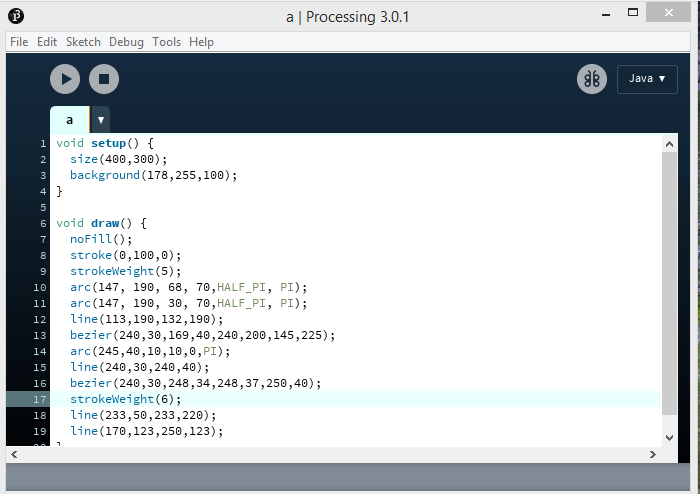Stop the running sketch
The width and height of the screenshot is (700, 494).
(x=104, y=79)
